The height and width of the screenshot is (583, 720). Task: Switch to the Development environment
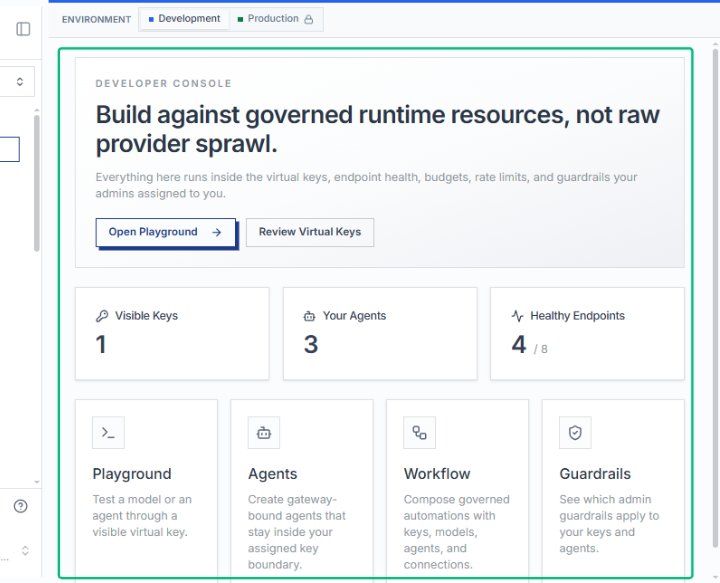[185, 19]
